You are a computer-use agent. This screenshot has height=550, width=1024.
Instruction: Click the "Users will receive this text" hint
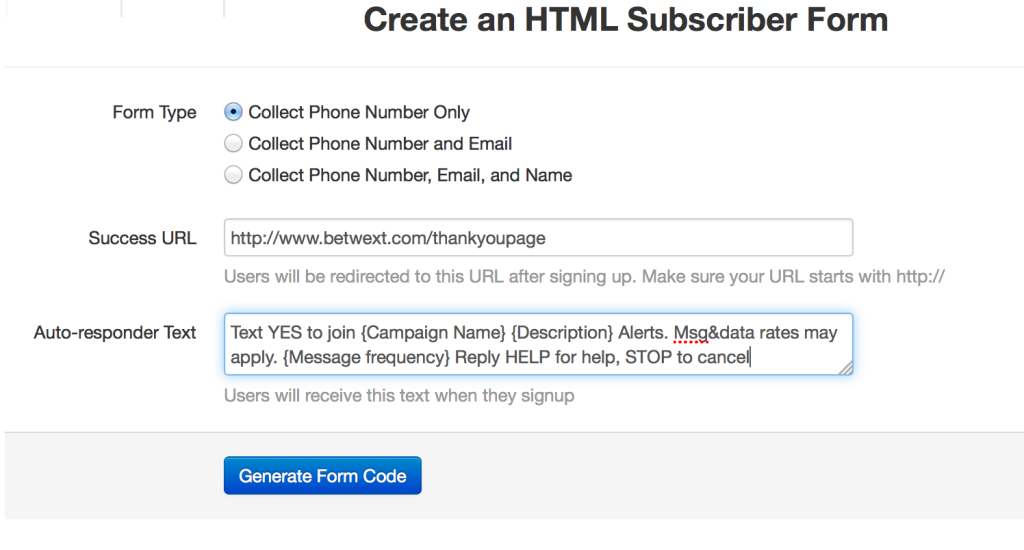click(x=399, y=395)
